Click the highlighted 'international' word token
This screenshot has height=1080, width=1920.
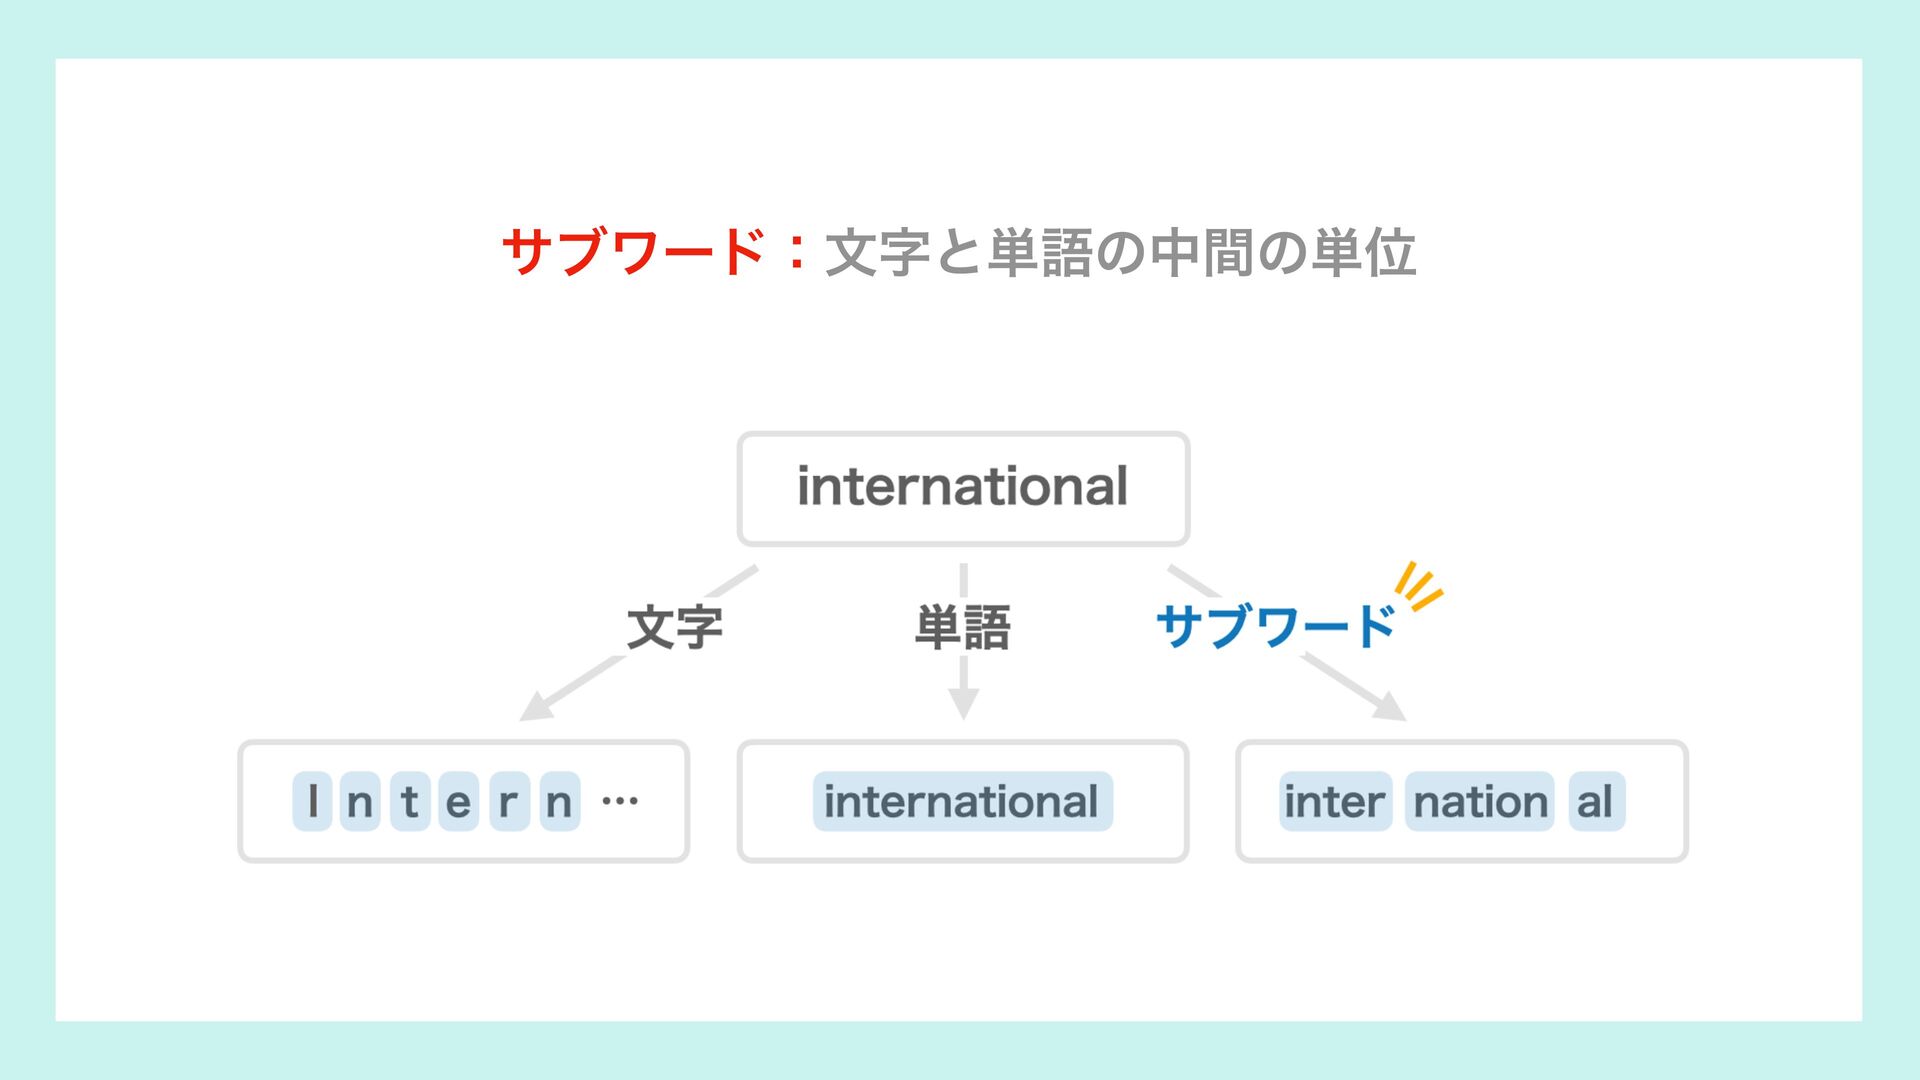click(963, 801)
